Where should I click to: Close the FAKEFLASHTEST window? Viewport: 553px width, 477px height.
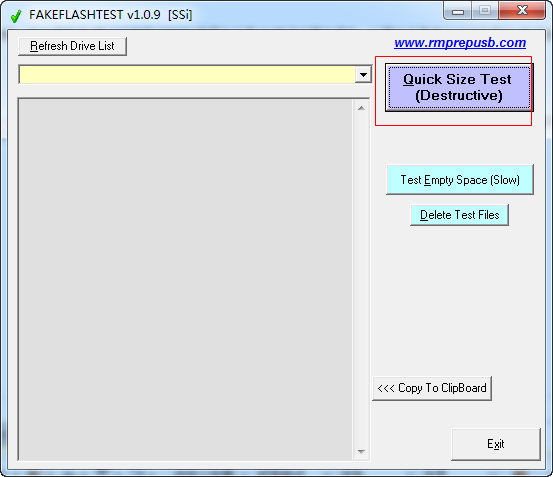pos(522,11)
